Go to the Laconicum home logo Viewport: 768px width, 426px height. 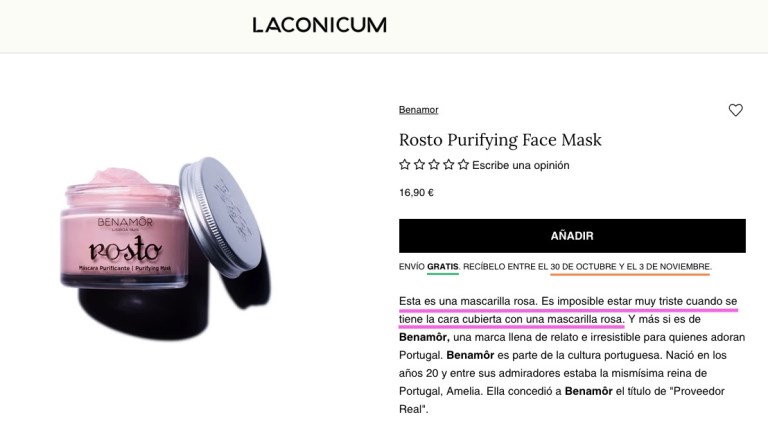[x=319, y=25]
